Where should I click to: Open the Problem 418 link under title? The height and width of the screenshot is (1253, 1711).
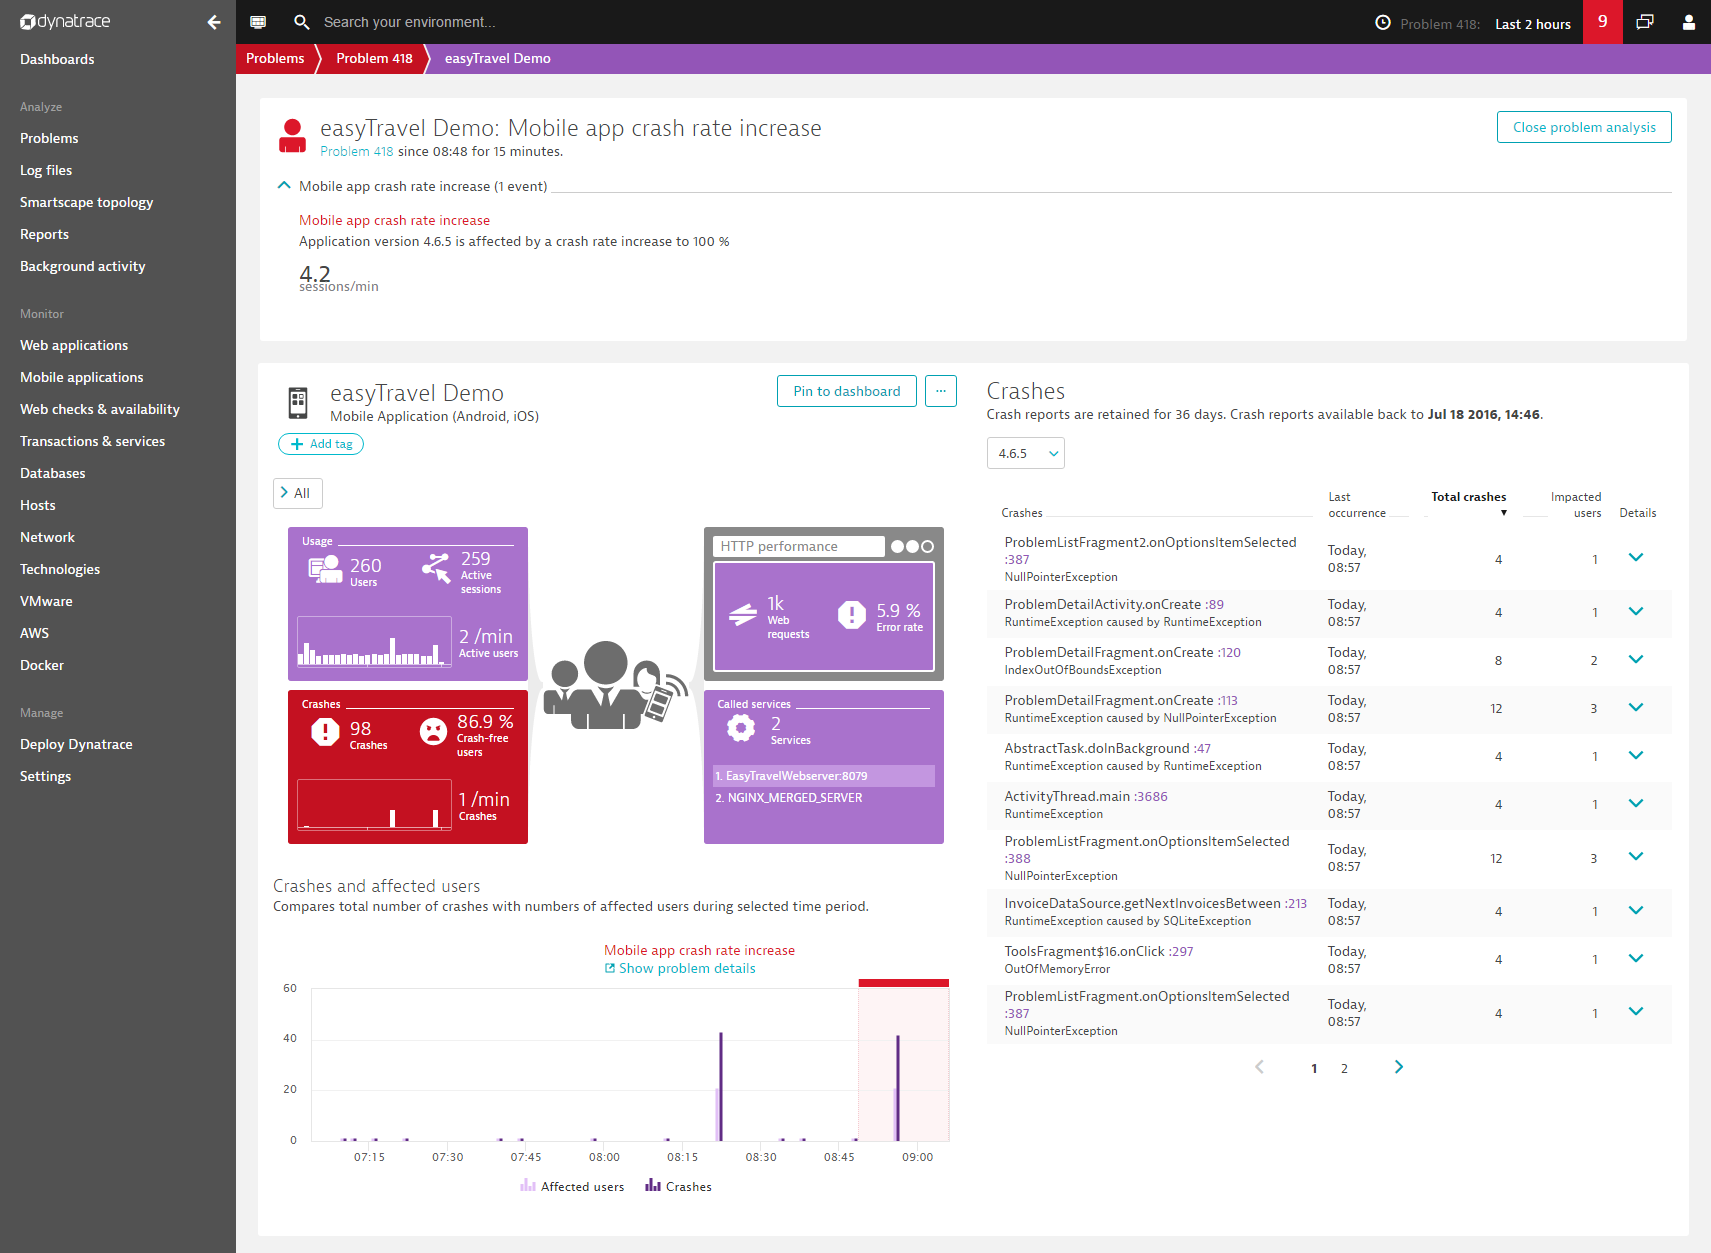[357, 151]
